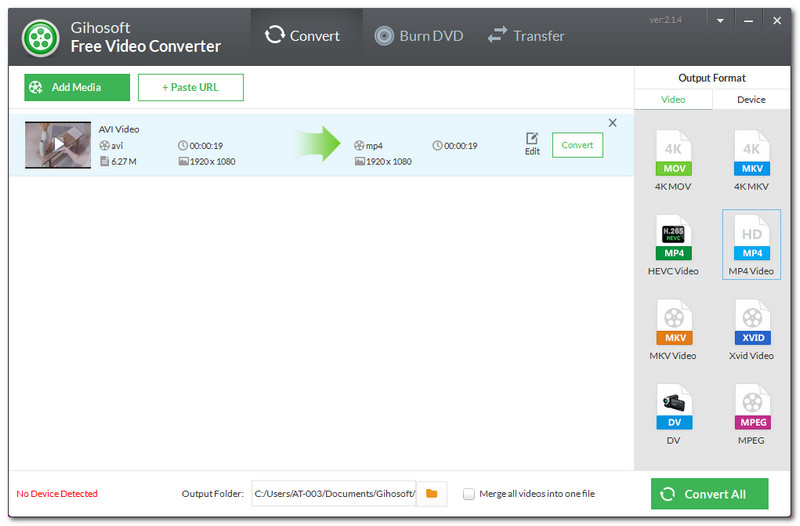Remove the AVI video from the list
Screen dimensions: 800x526
[x=613, y=123]
